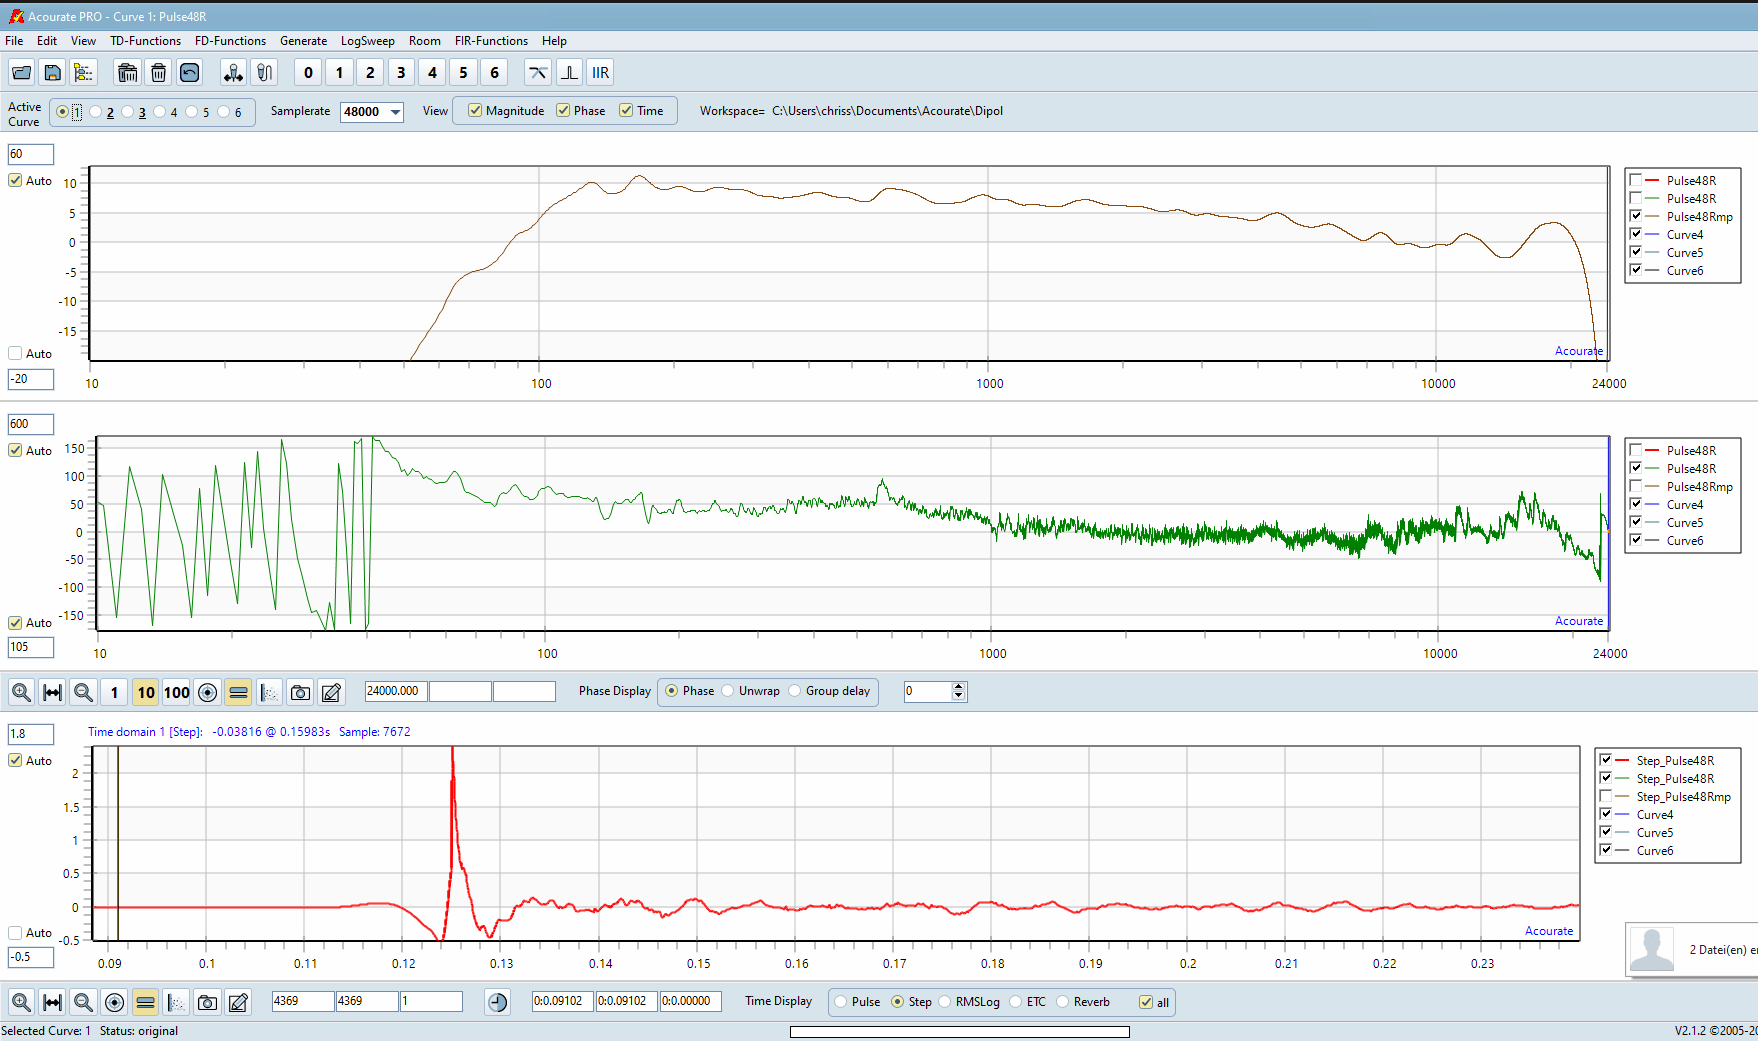Image resolution: width=1758 pixels, height=1041 pixels.
Task: Open the File menu
Action: (14, 41)
